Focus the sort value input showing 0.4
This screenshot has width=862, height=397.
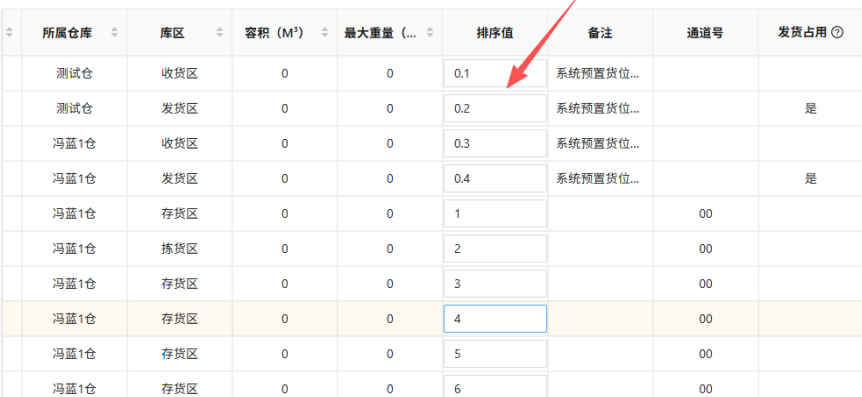(495, 179)
